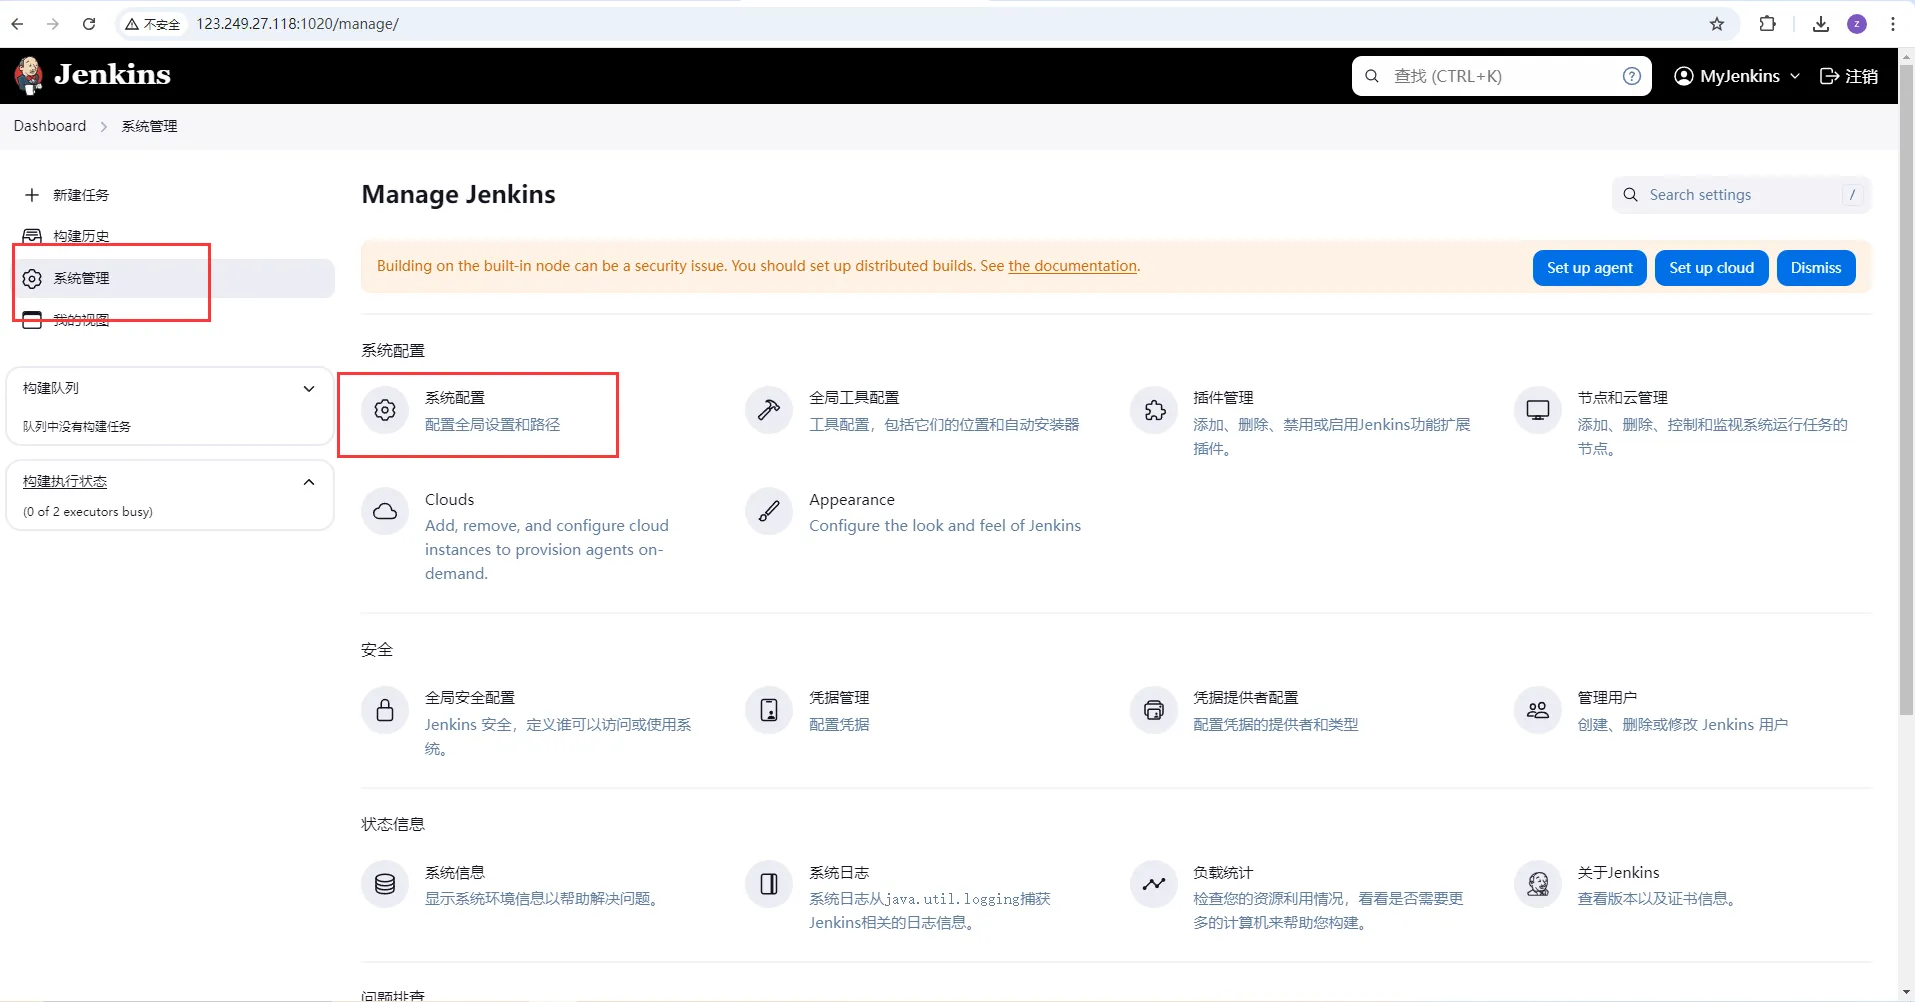Go back with the browser back arrow
The width and height of the screenshot is (1915, 1002).
17,24
